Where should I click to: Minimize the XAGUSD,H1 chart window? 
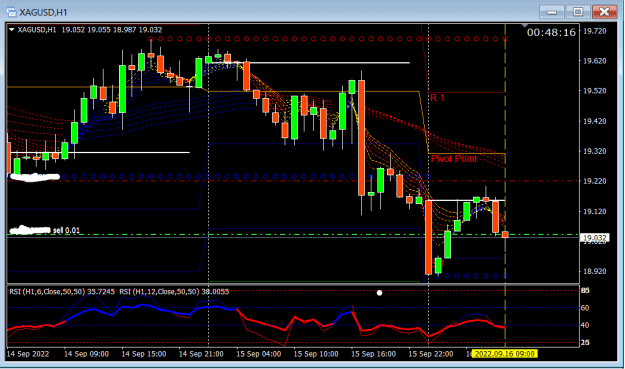coord(552,12)
